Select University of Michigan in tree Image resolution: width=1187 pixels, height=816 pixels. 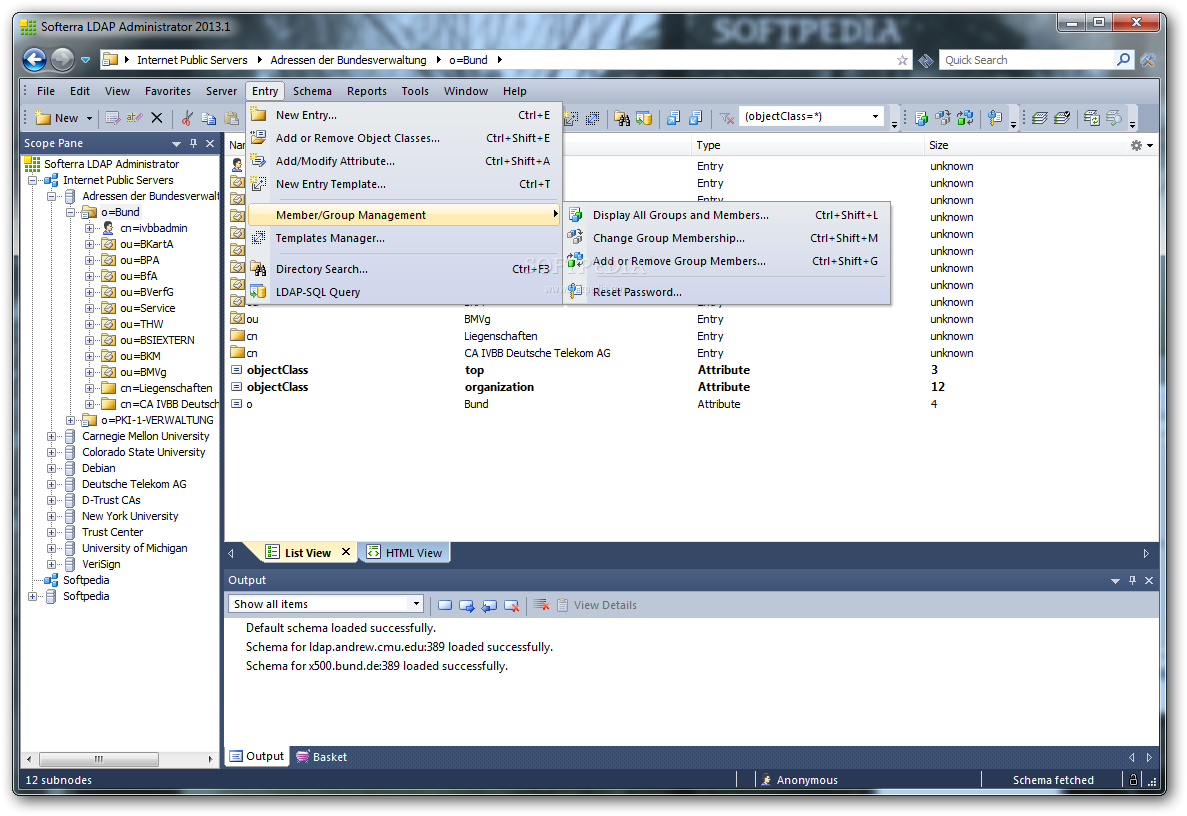[135, 549]
